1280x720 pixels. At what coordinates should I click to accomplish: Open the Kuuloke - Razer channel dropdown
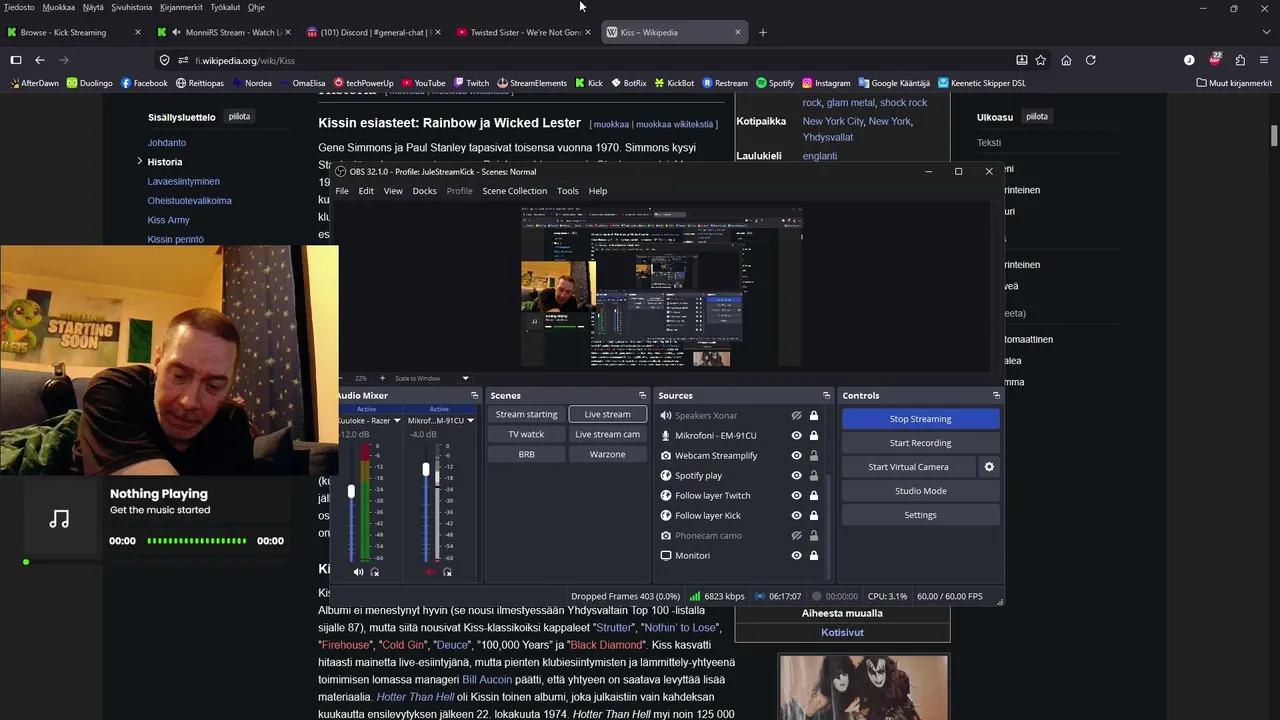397,421
